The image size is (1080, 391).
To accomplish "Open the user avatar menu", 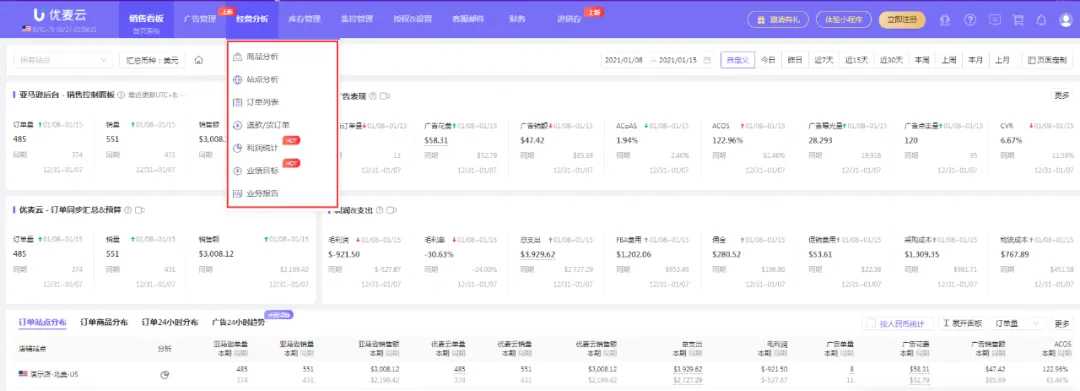I will point(1066,20).
